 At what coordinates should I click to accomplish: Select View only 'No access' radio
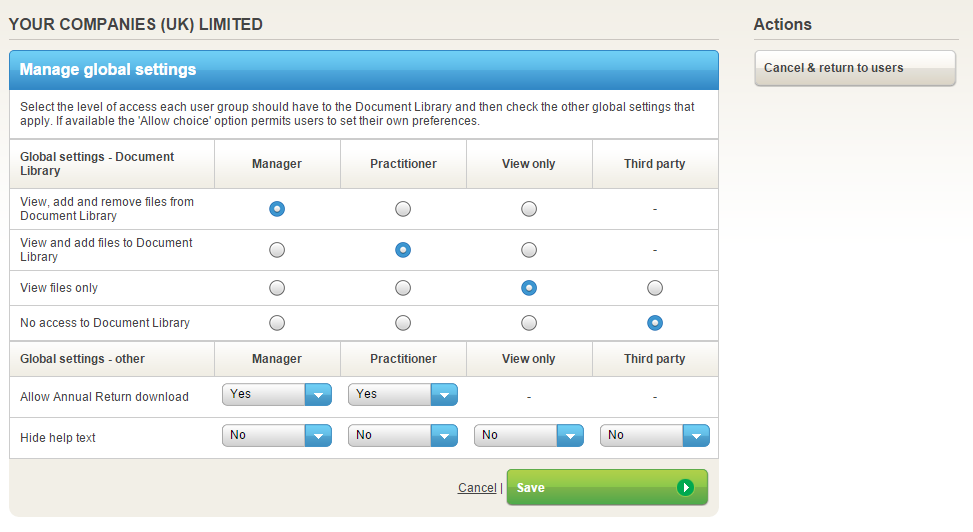click(x=529, y=323)
